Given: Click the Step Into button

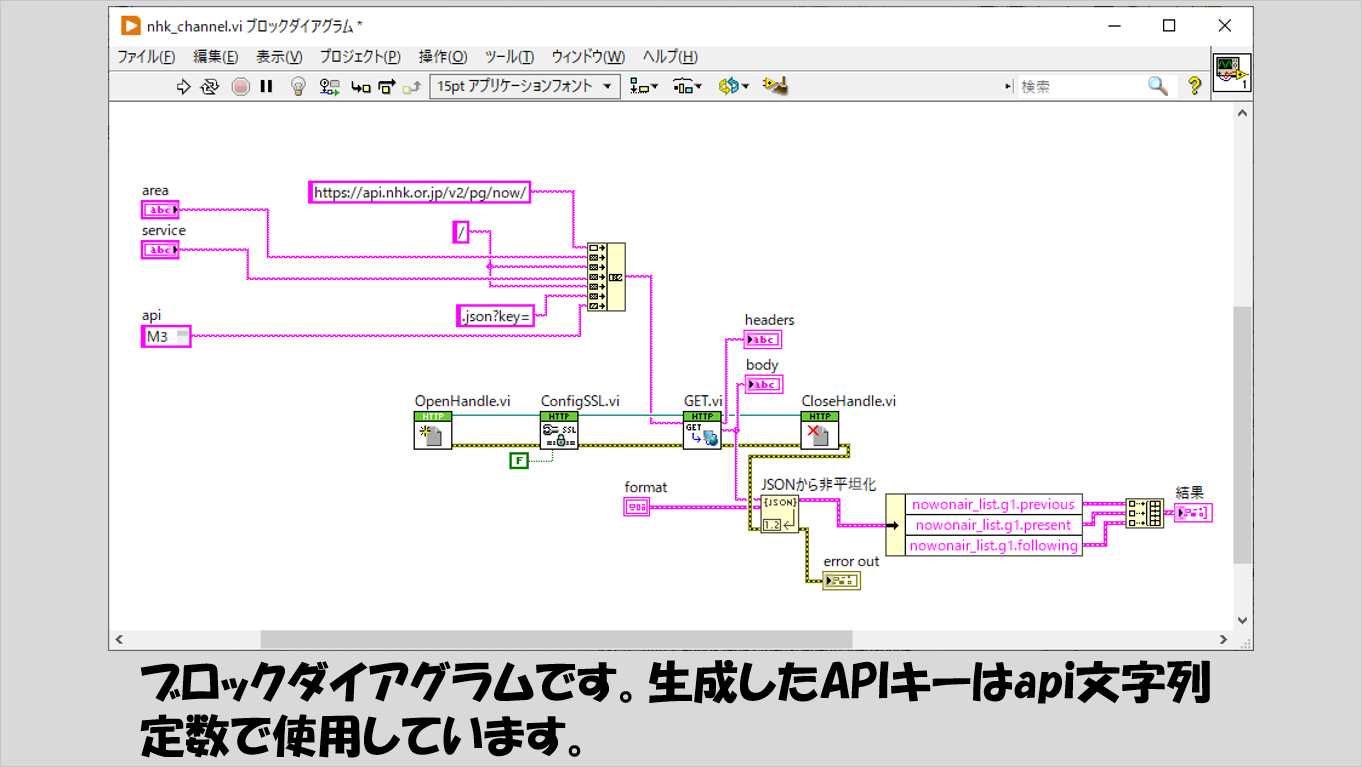Looking at the screenshot, I should pos(361,87).
